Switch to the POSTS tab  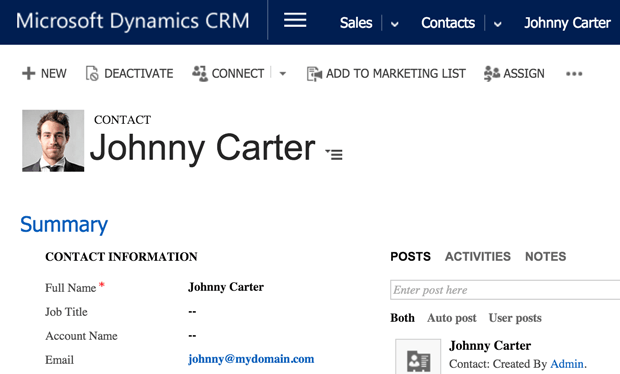pyautogui.click(x=410, y=257)
